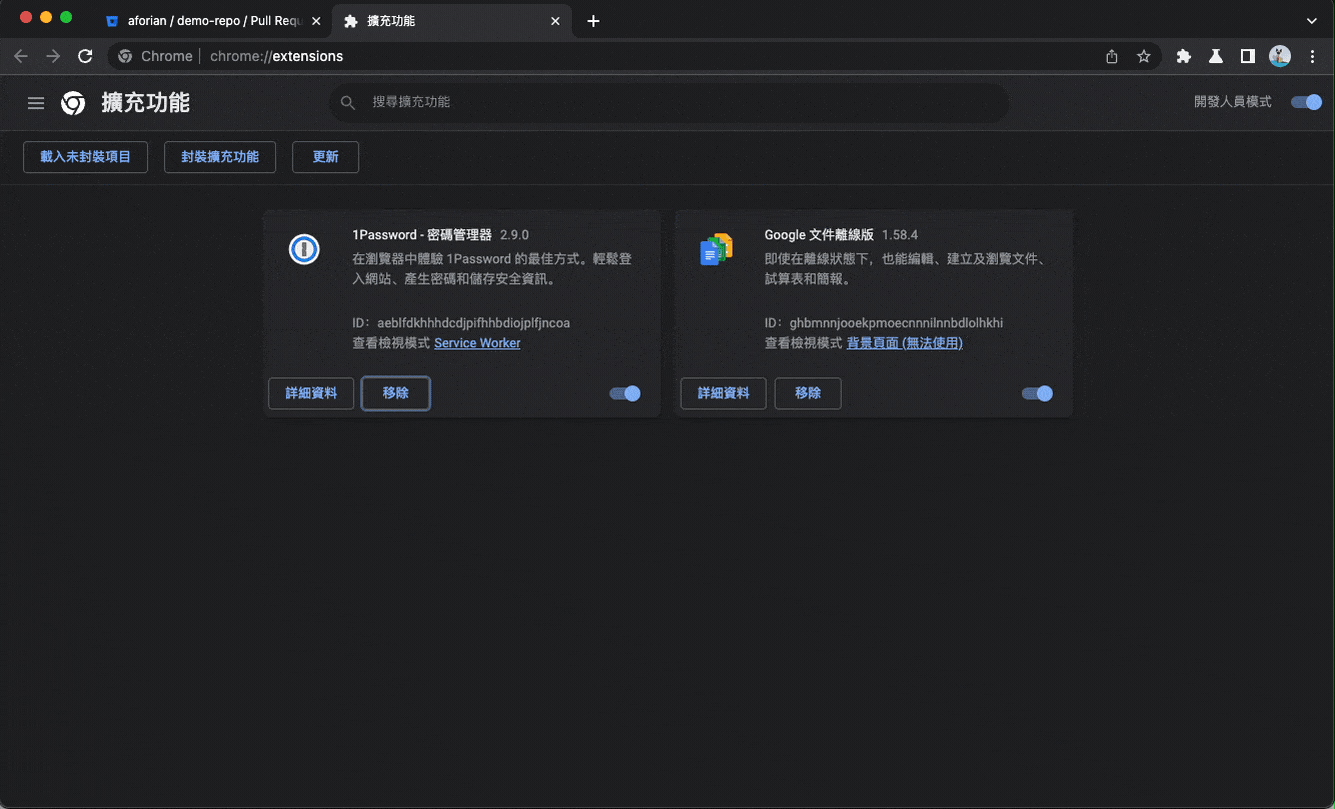Turn off Google 文件離線版 extension toggle
The image size is (1335, 809).
(1037, 394)
